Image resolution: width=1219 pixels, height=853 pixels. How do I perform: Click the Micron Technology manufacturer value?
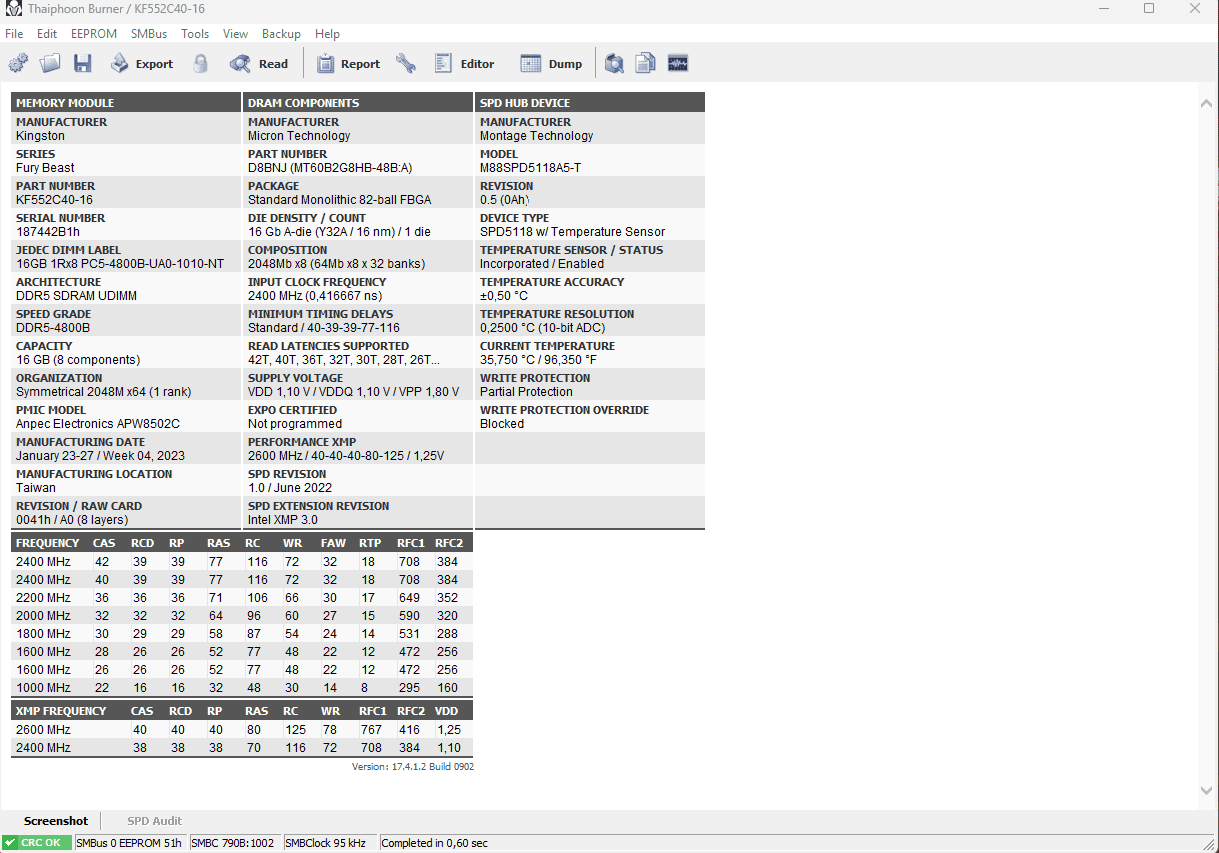click(299, 136)
